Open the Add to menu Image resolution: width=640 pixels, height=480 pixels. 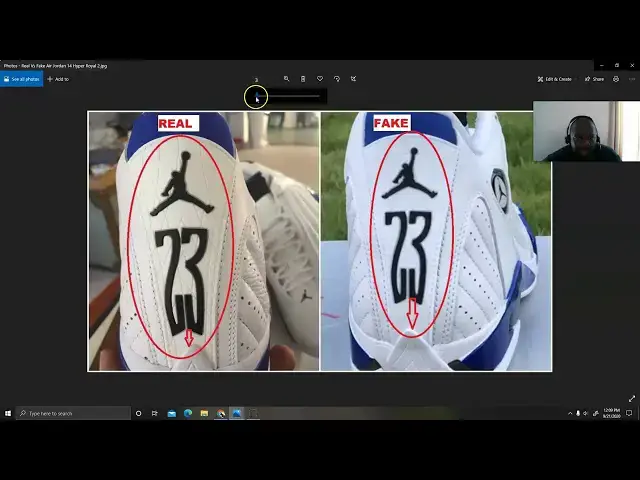[58, 79]
